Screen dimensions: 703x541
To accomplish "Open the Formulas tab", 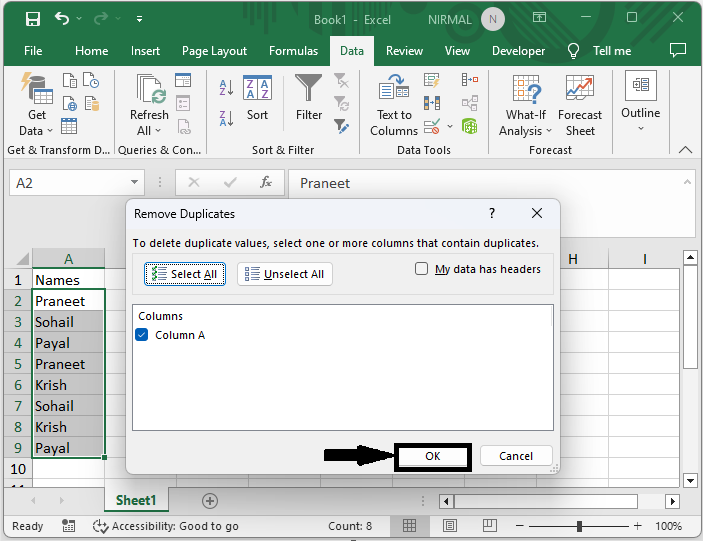I will pos(293,51).
